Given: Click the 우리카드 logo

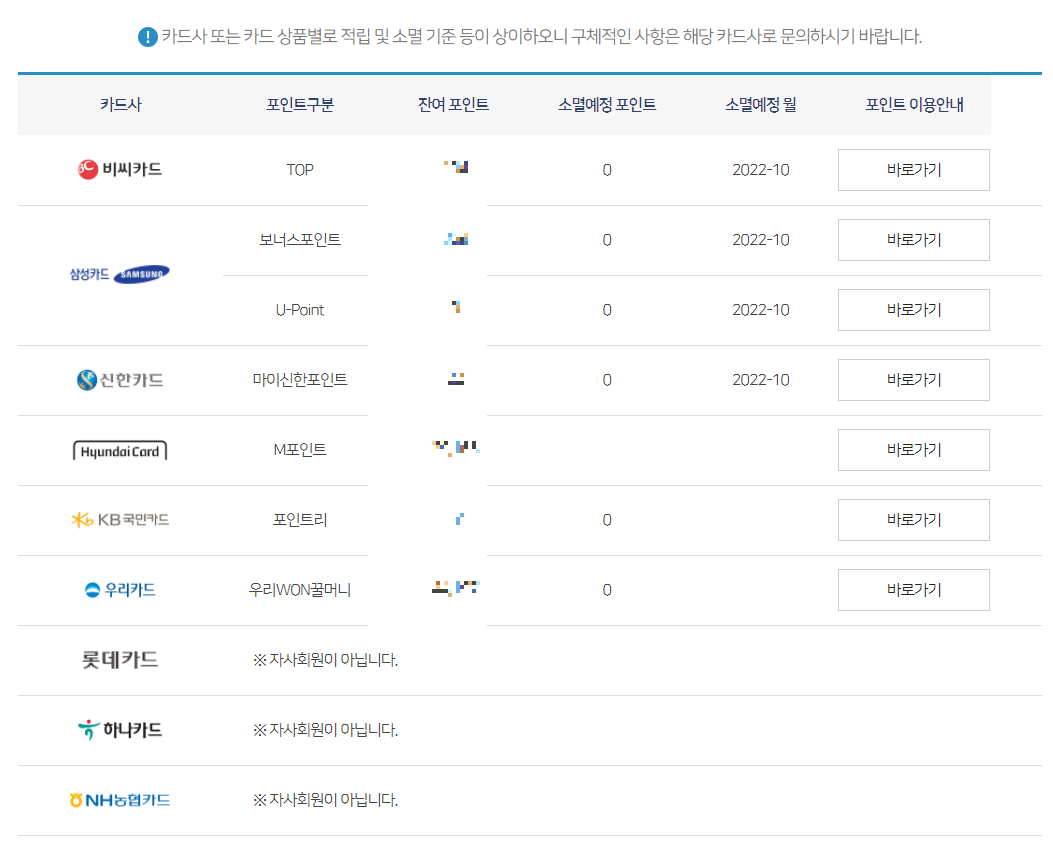Looking at the screenshot, I should coord(120,590).
